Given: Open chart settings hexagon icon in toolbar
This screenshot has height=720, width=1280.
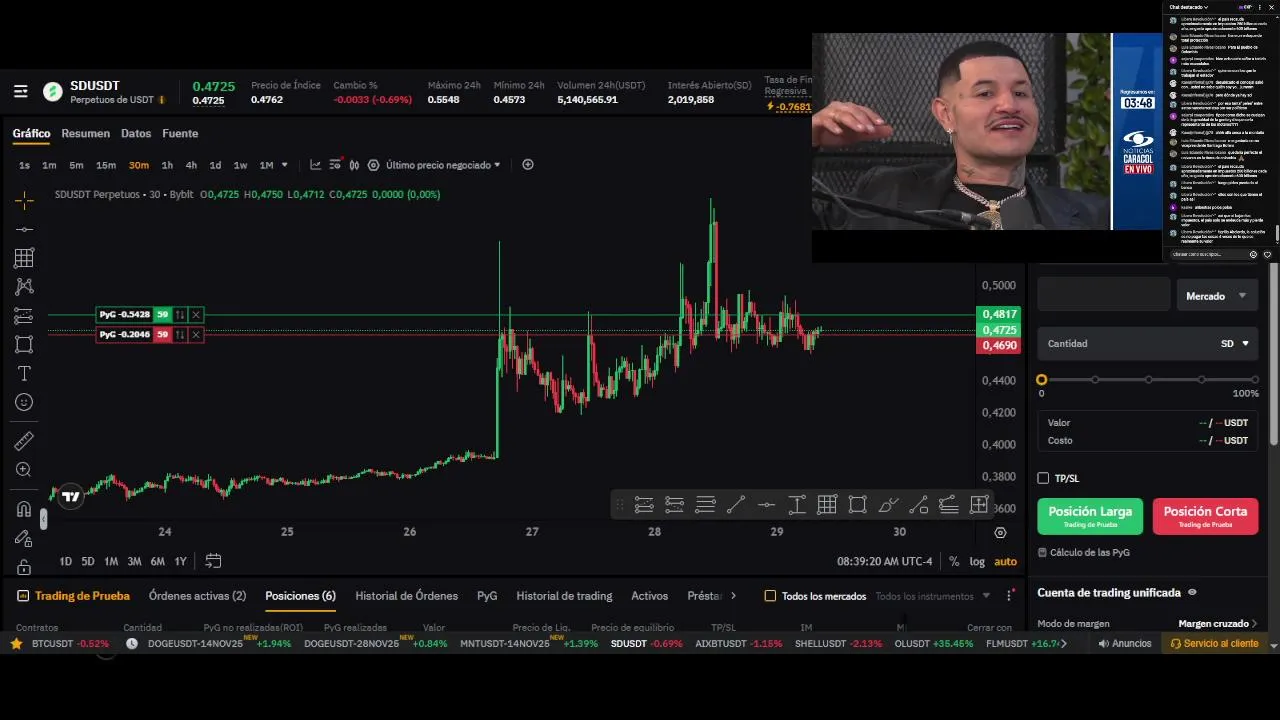Looking at the screenshot, I should click(x=373, y=165).
